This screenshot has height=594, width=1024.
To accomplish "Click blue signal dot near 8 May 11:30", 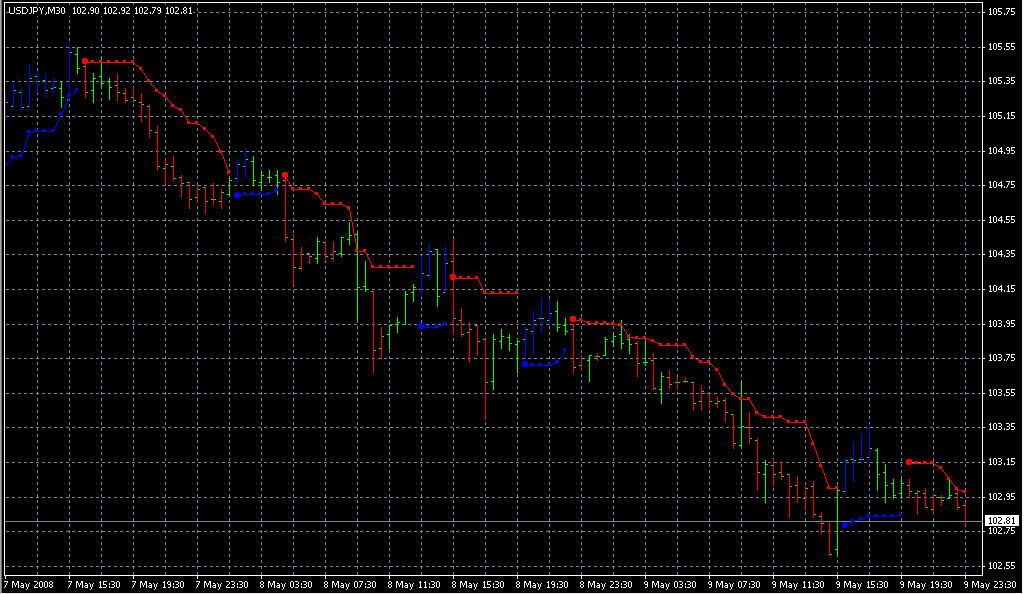I will point(421,326).
